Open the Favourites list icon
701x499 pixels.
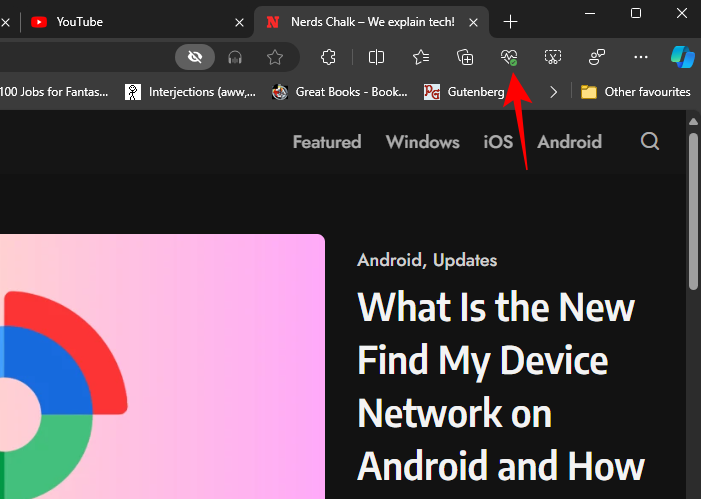click(421, 57)
